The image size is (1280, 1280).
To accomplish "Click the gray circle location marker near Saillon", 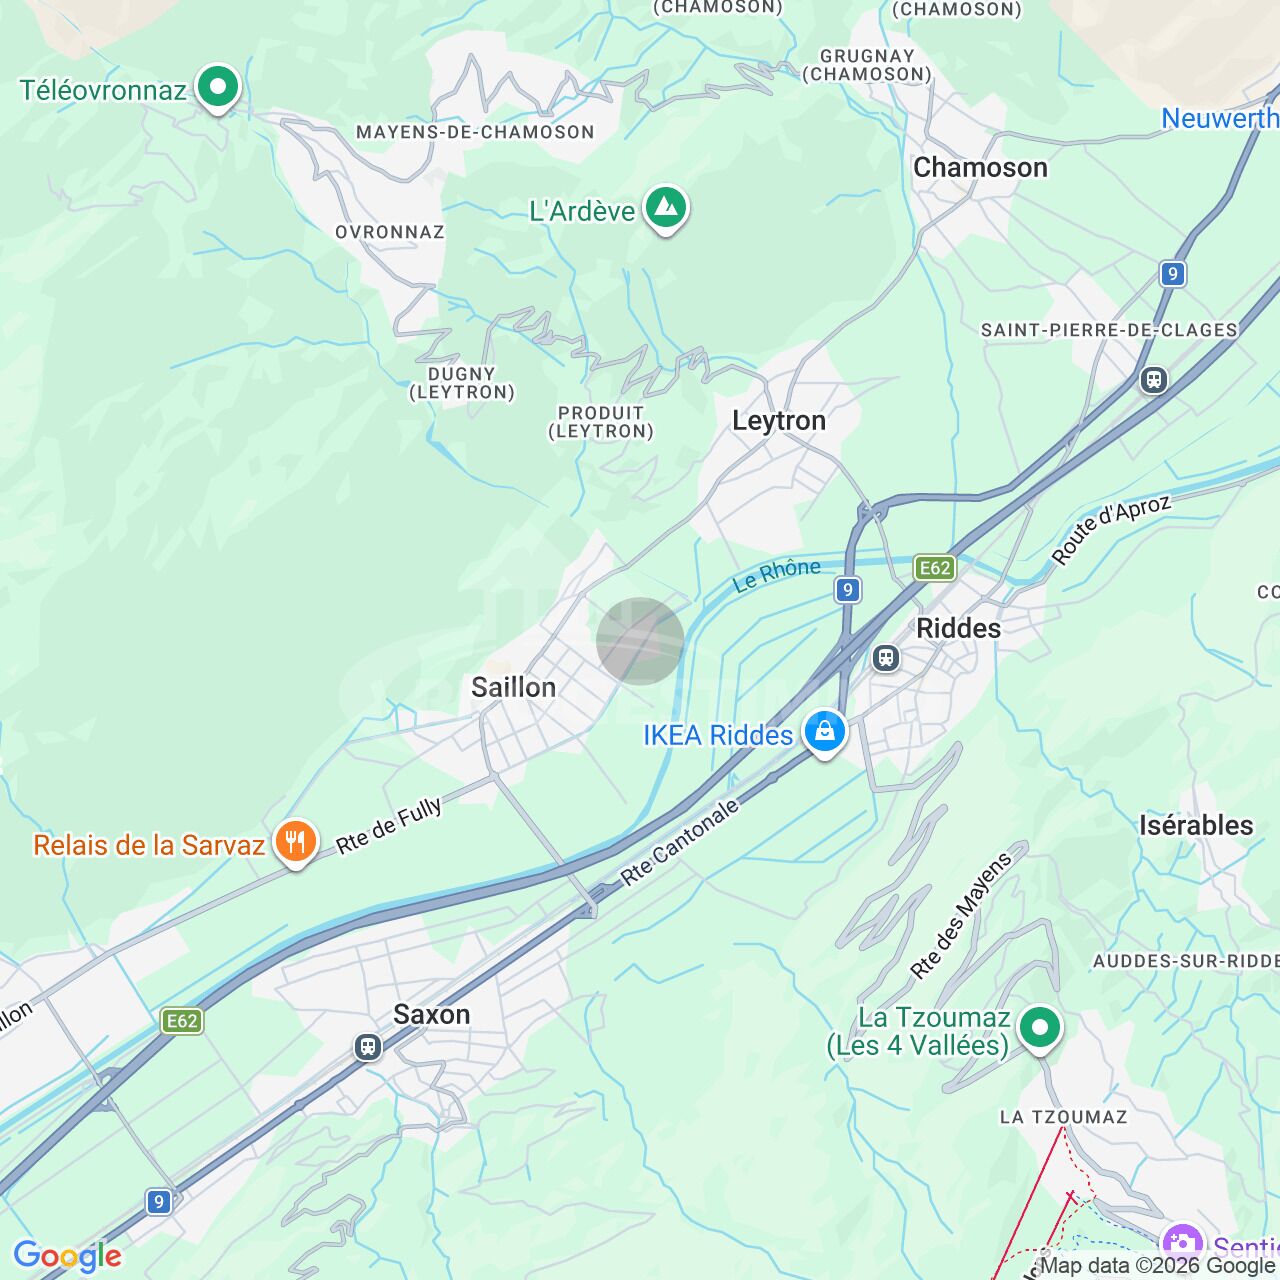I will (640, 641).
